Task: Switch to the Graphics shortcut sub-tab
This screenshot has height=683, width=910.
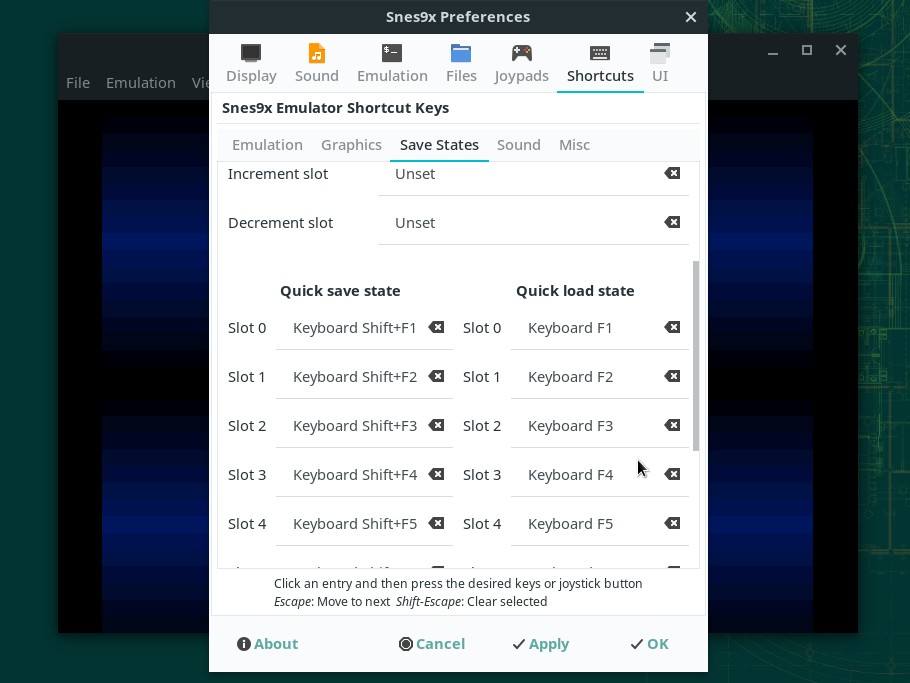Action: point(351,145)
